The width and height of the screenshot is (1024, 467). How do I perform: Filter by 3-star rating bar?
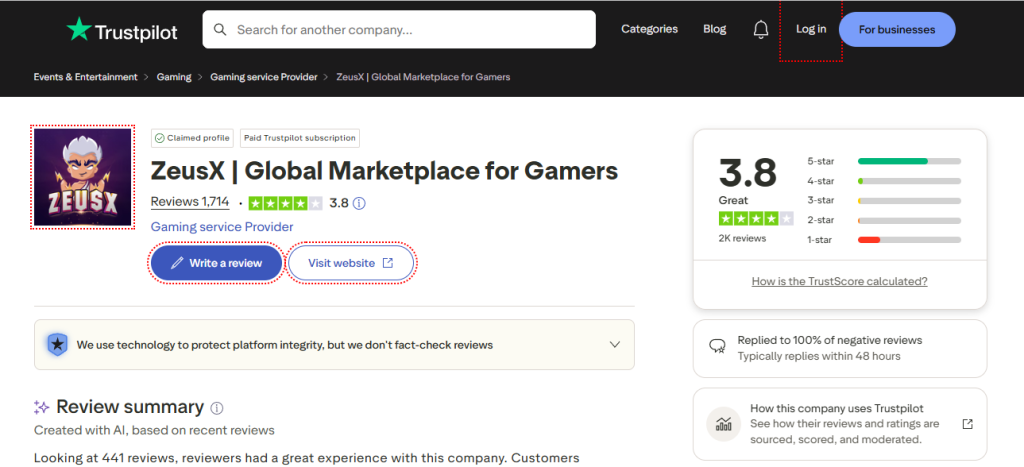coord(884,201)
